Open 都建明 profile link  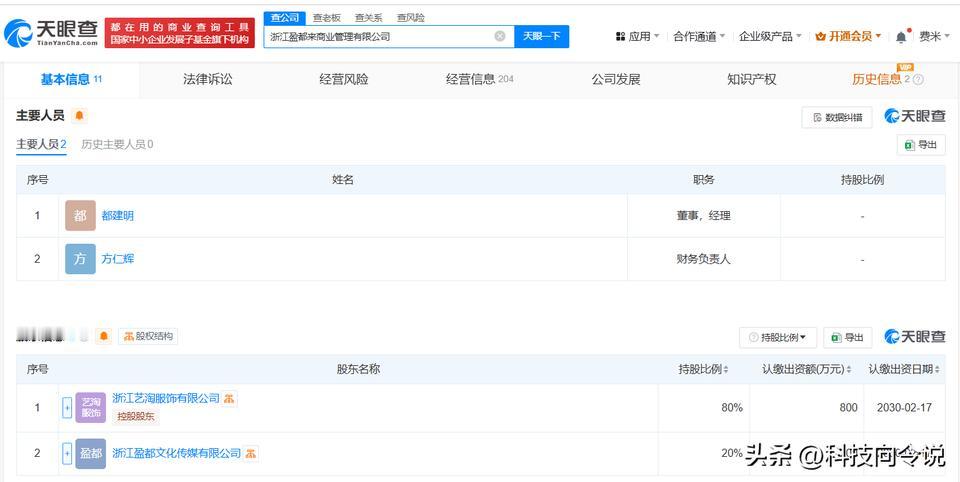click(118, 216)
